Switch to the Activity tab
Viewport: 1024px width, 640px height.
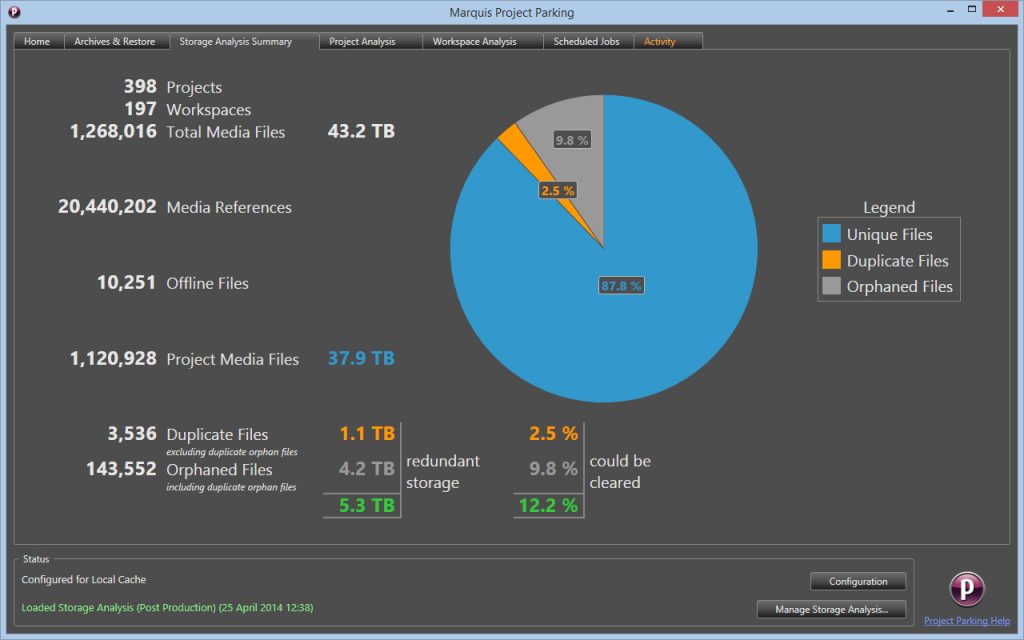pyautogui.click(x=660, y=42)
